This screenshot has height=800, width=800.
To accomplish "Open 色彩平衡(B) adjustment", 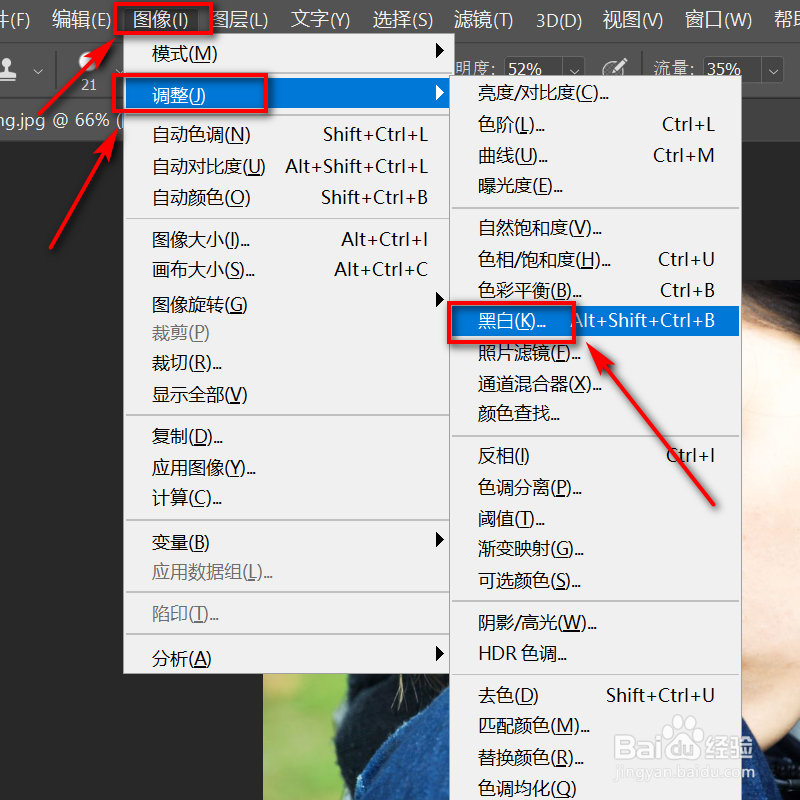I will click(x=595, y=290).
